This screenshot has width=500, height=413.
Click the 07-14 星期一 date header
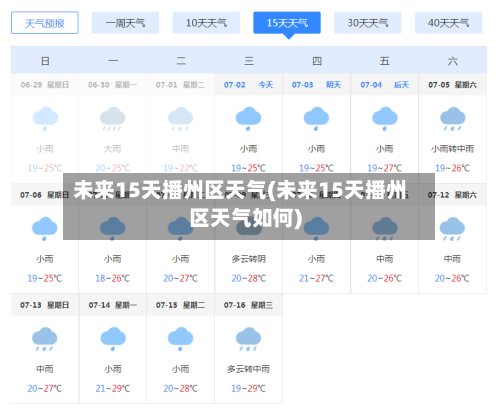[113, 305]
